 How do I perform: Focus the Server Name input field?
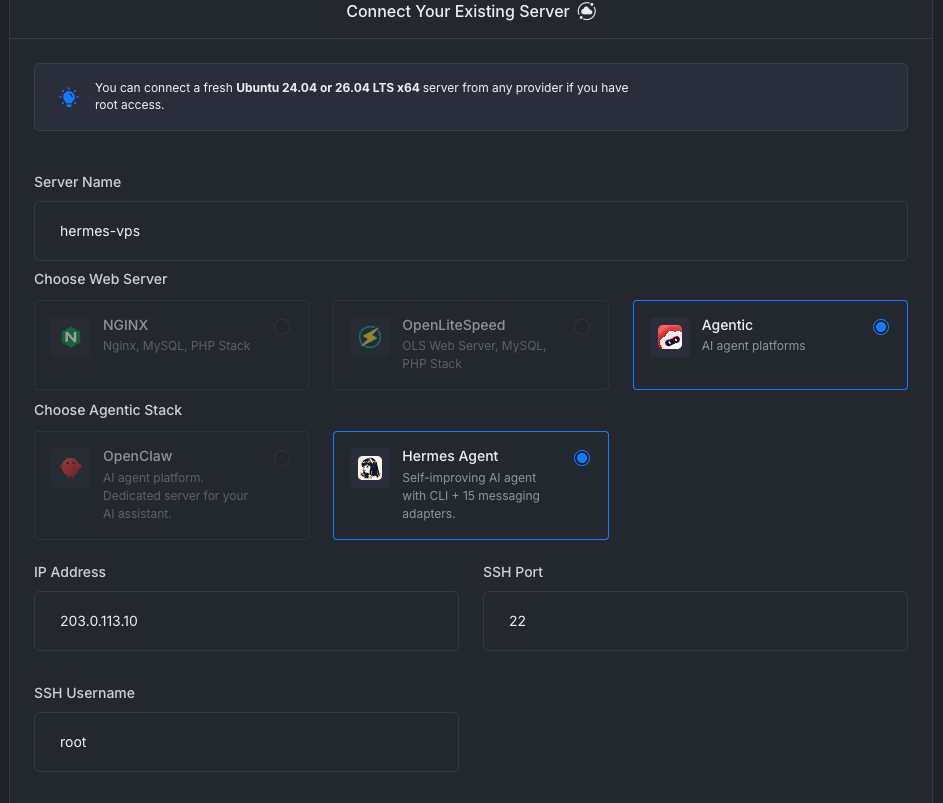pyautogui.click(x=470, y=231)
